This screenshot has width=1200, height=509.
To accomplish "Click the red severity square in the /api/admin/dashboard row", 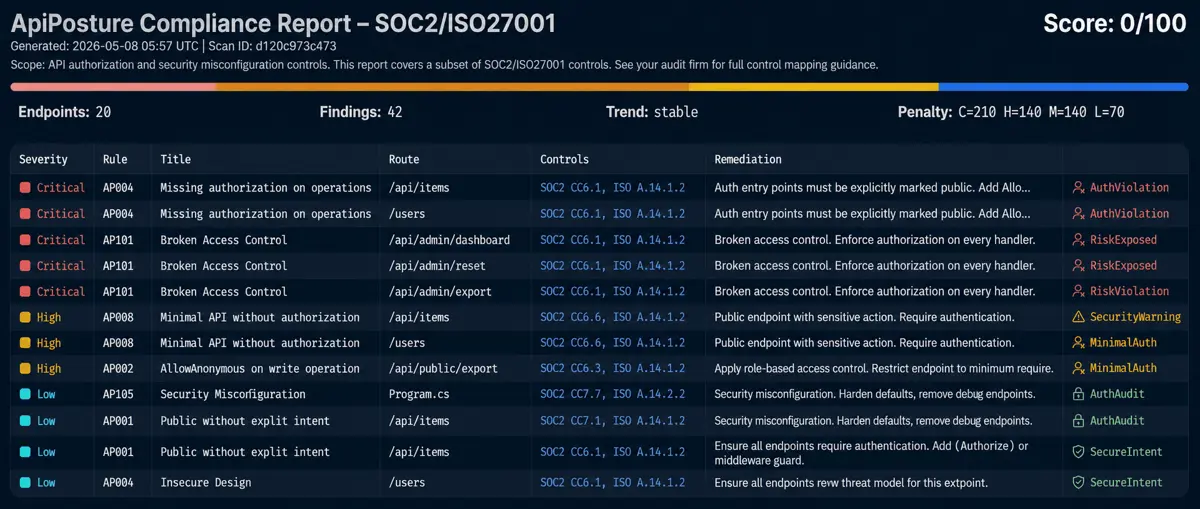I will point(25,239).
